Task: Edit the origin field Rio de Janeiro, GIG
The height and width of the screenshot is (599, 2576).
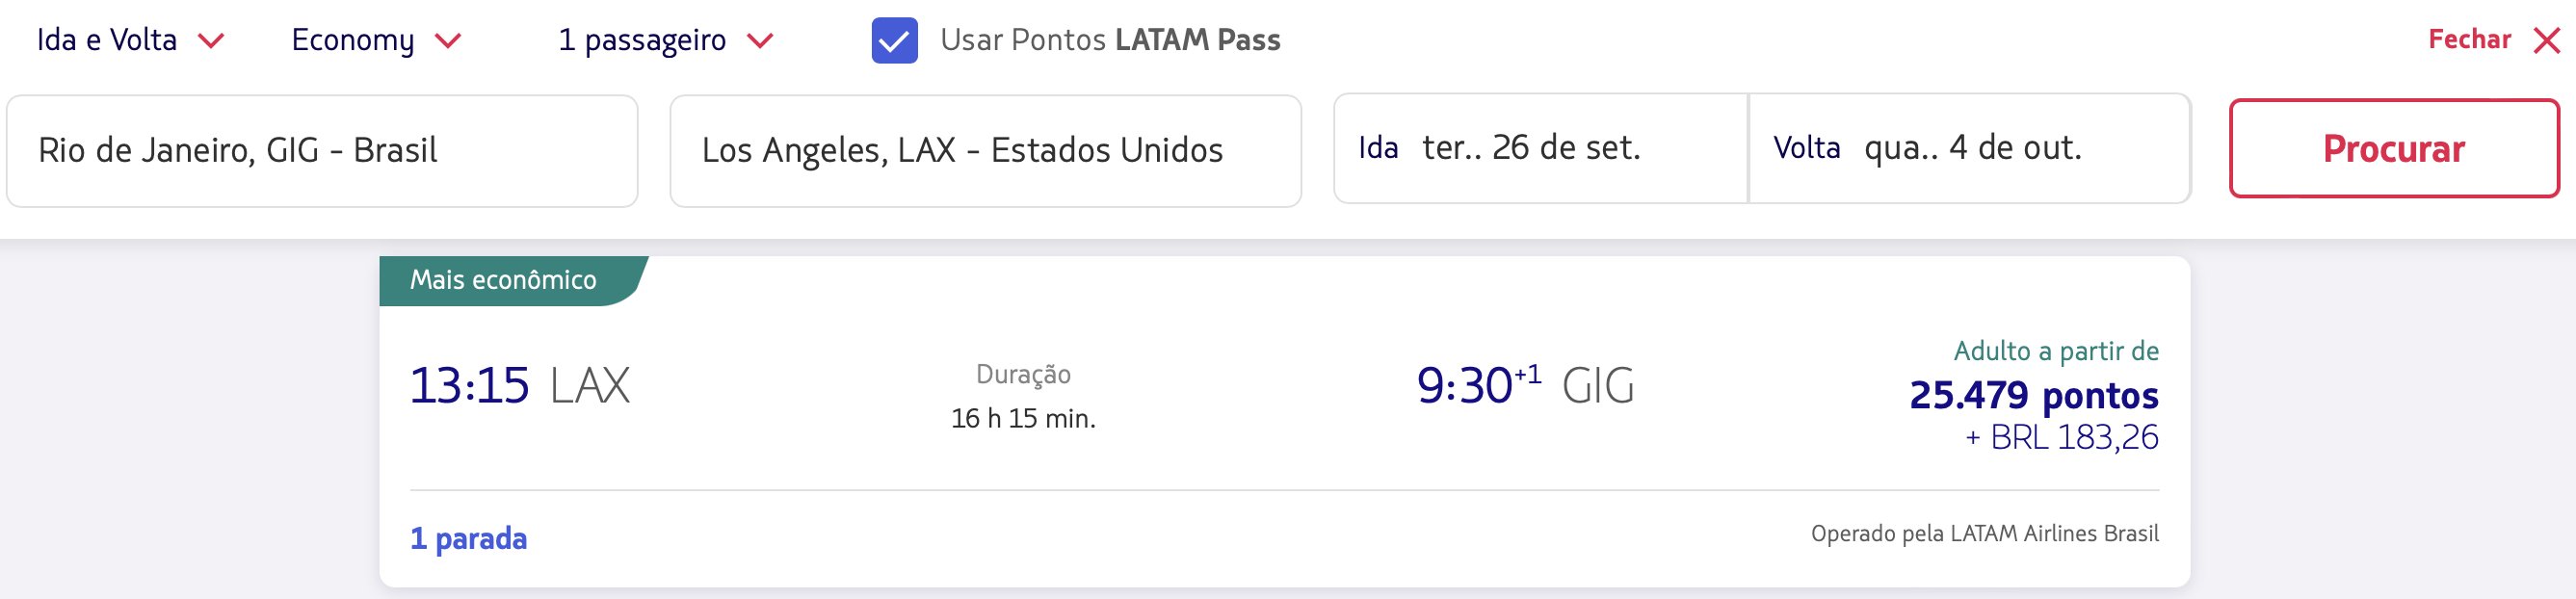Action: coord(322,151)
